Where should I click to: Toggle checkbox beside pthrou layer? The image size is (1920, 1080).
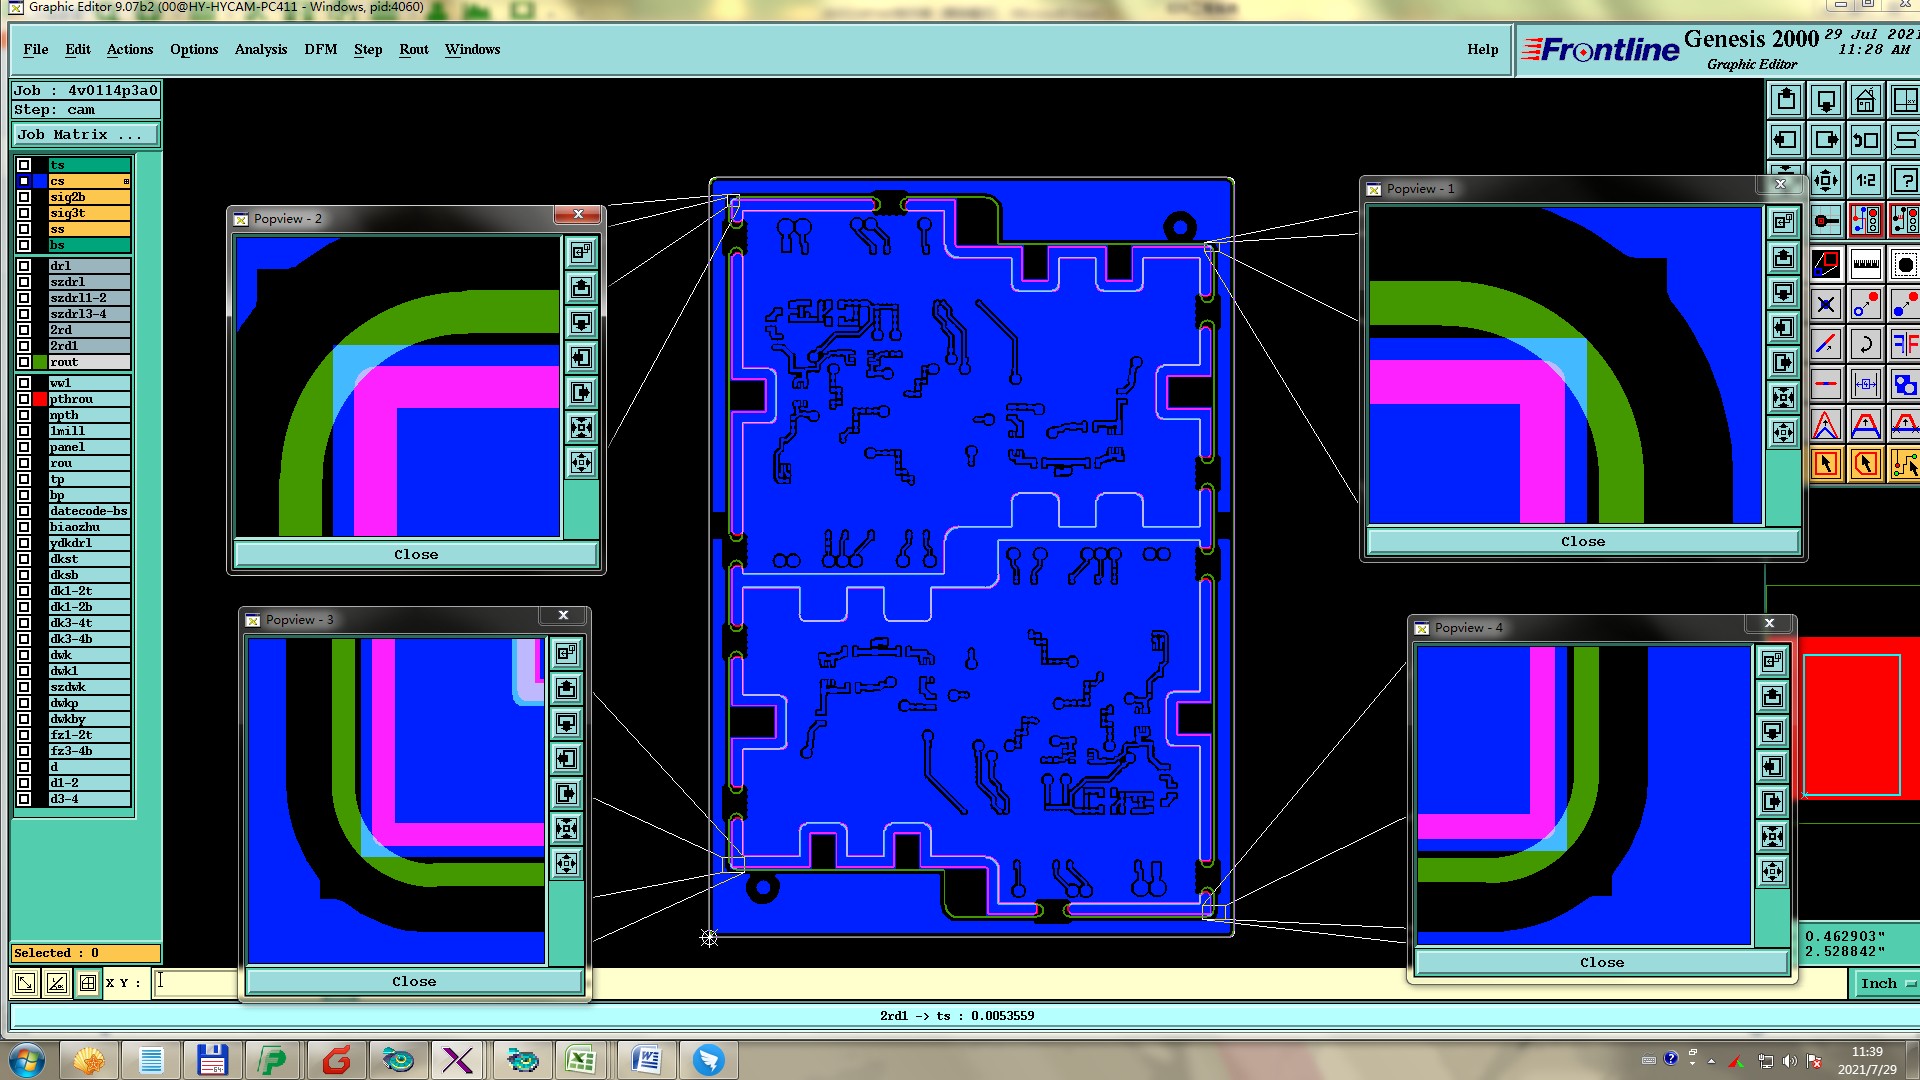24,399
